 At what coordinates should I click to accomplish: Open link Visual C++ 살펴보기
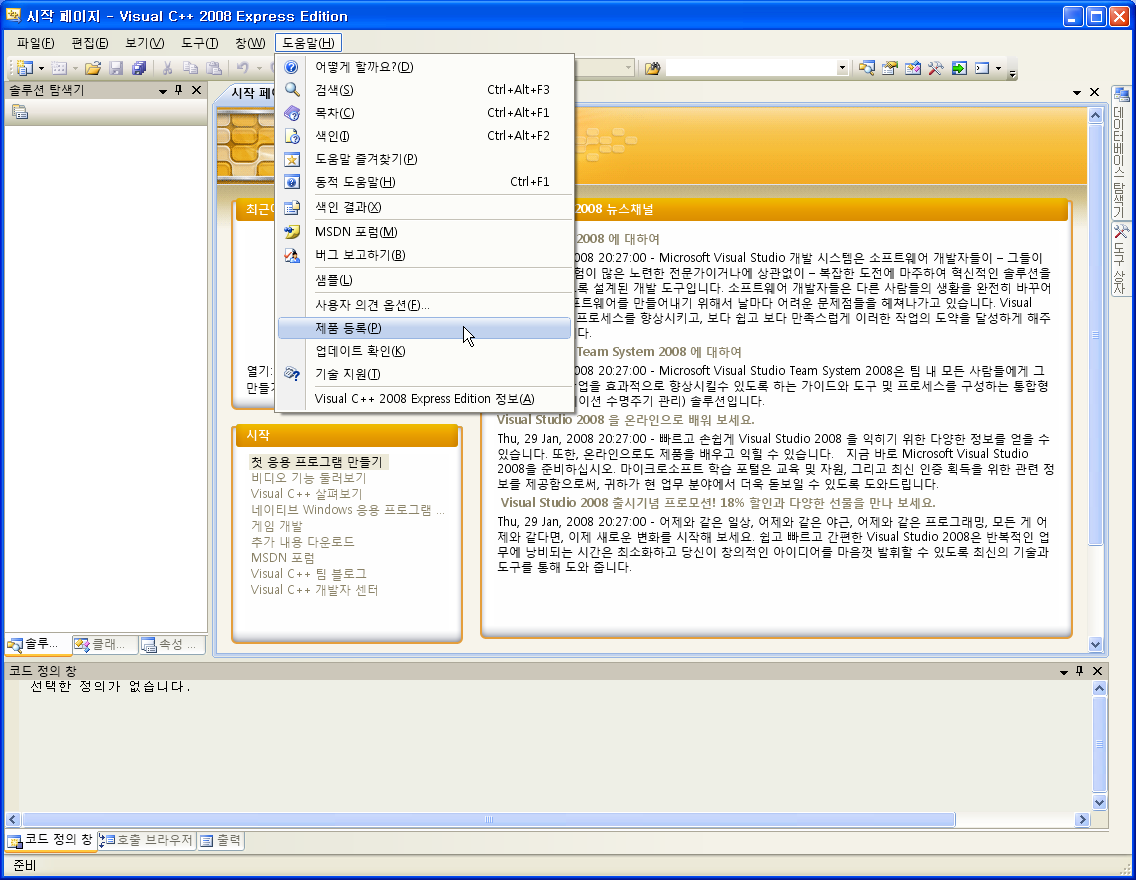[306, 494]
